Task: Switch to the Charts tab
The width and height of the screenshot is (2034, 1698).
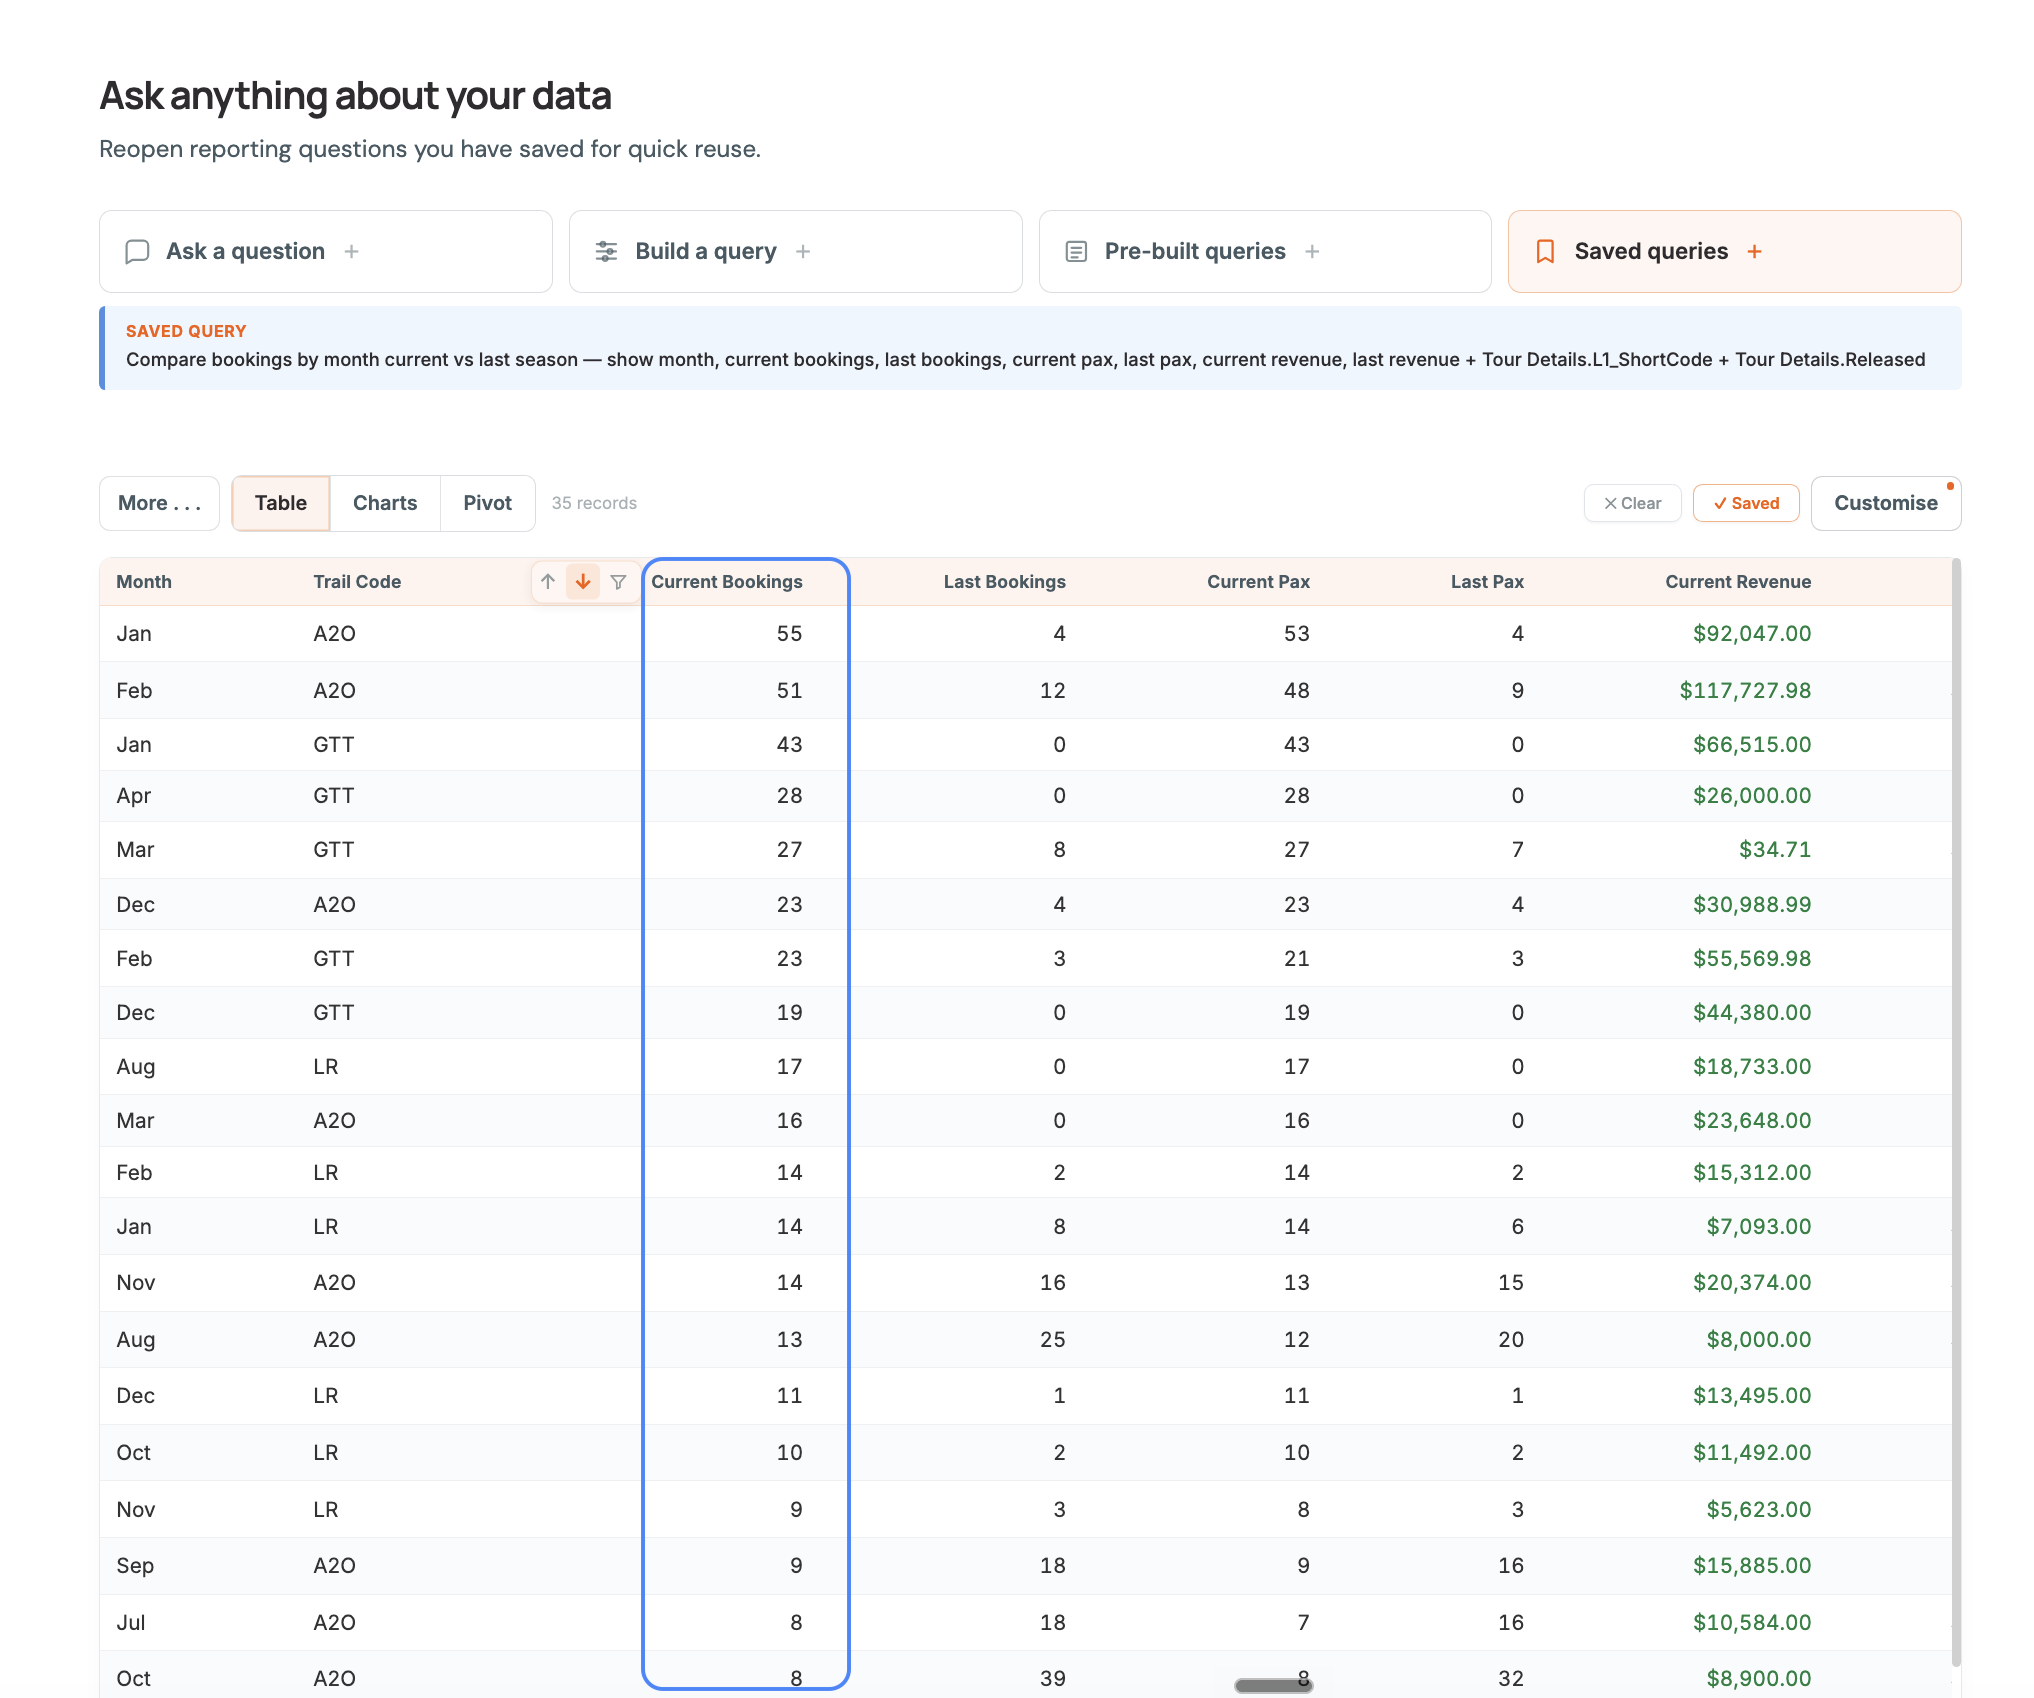Action: click(x=385, y=503)
